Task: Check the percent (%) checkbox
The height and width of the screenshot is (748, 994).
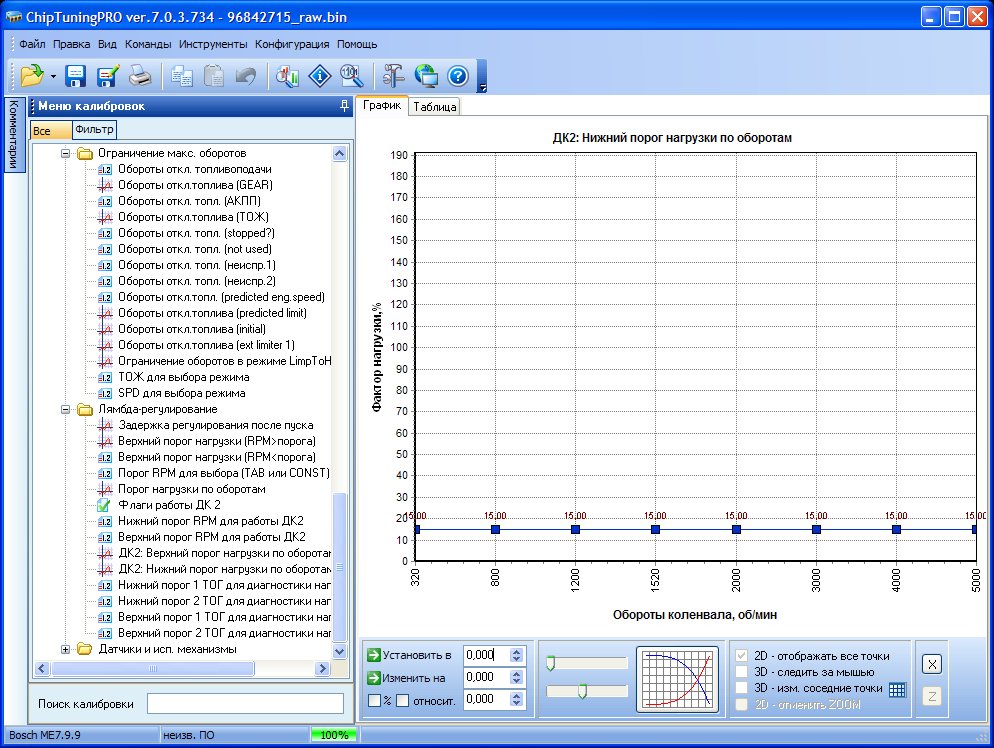Action: point(374,700)
